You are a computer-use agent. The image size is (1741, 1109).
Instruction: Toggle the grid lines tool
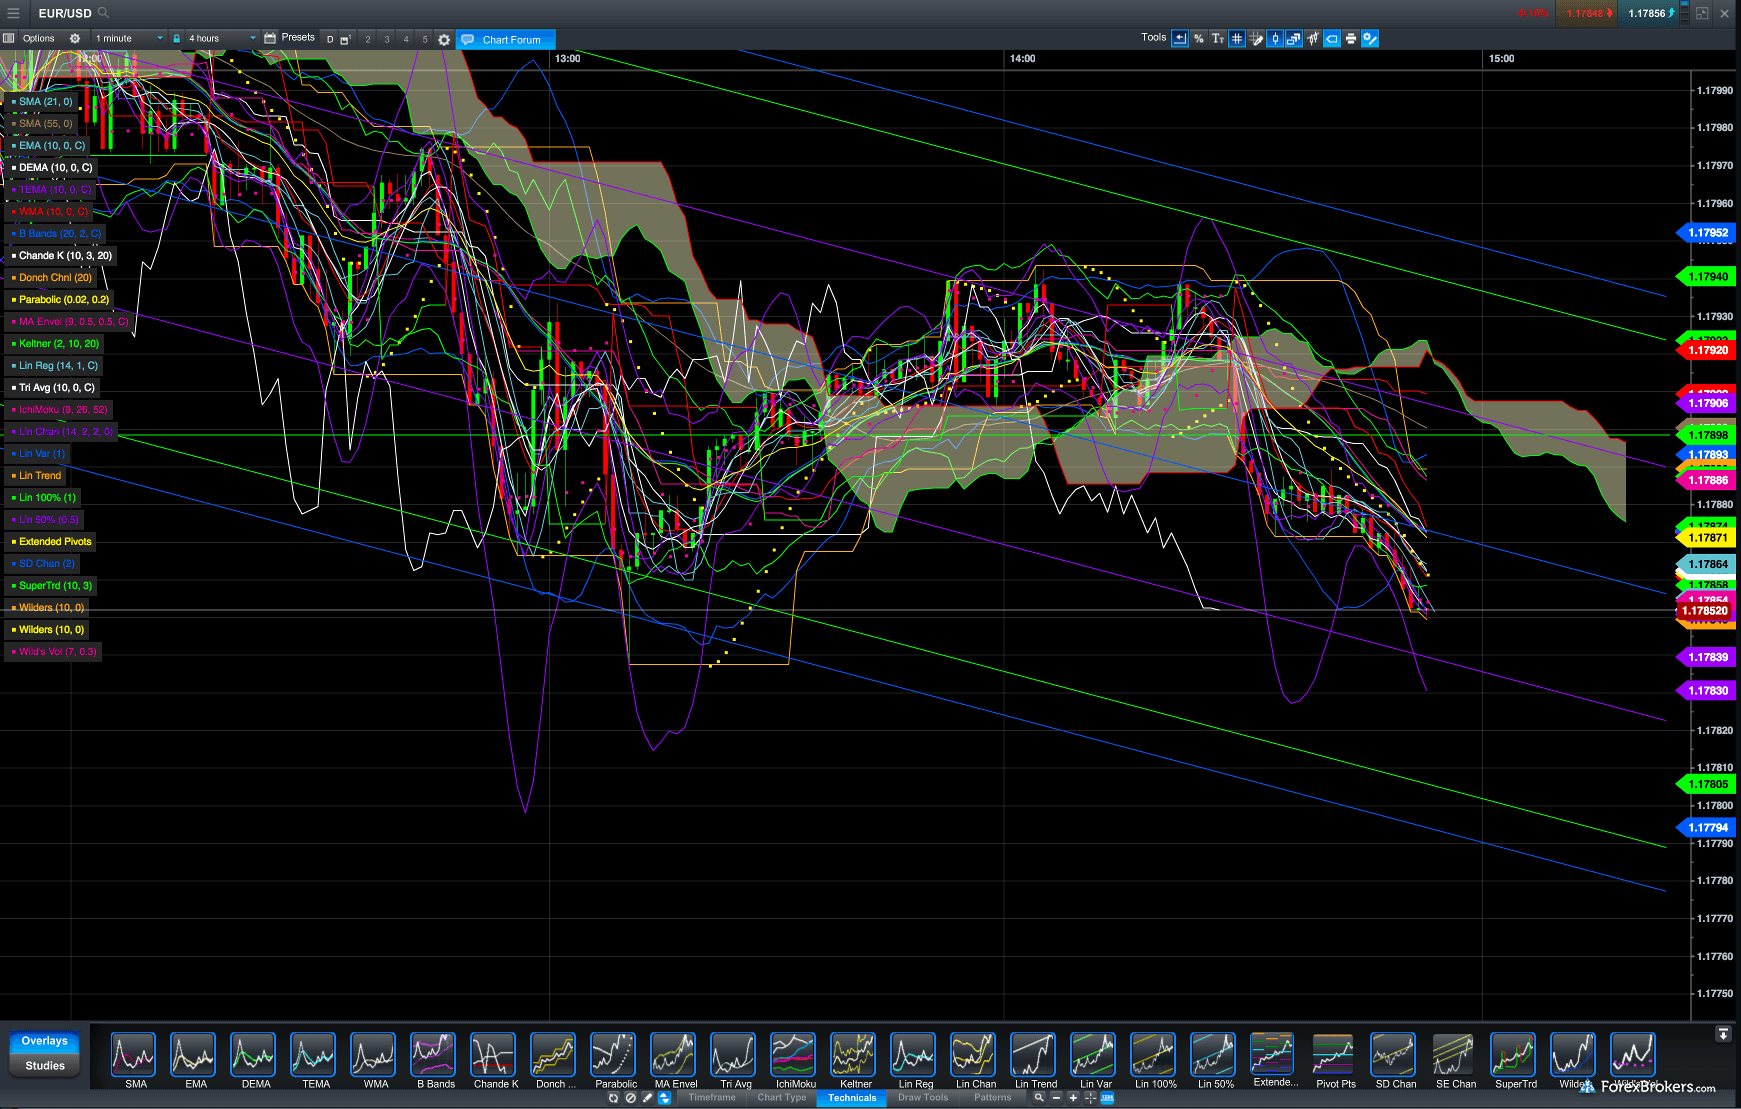(x=1237, y=39)
